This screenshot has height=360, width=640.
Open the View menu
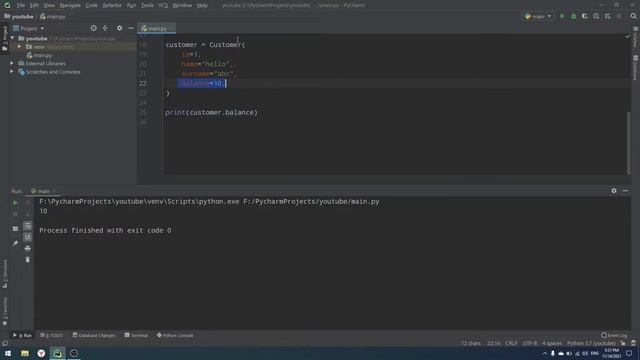coord(49,5)
